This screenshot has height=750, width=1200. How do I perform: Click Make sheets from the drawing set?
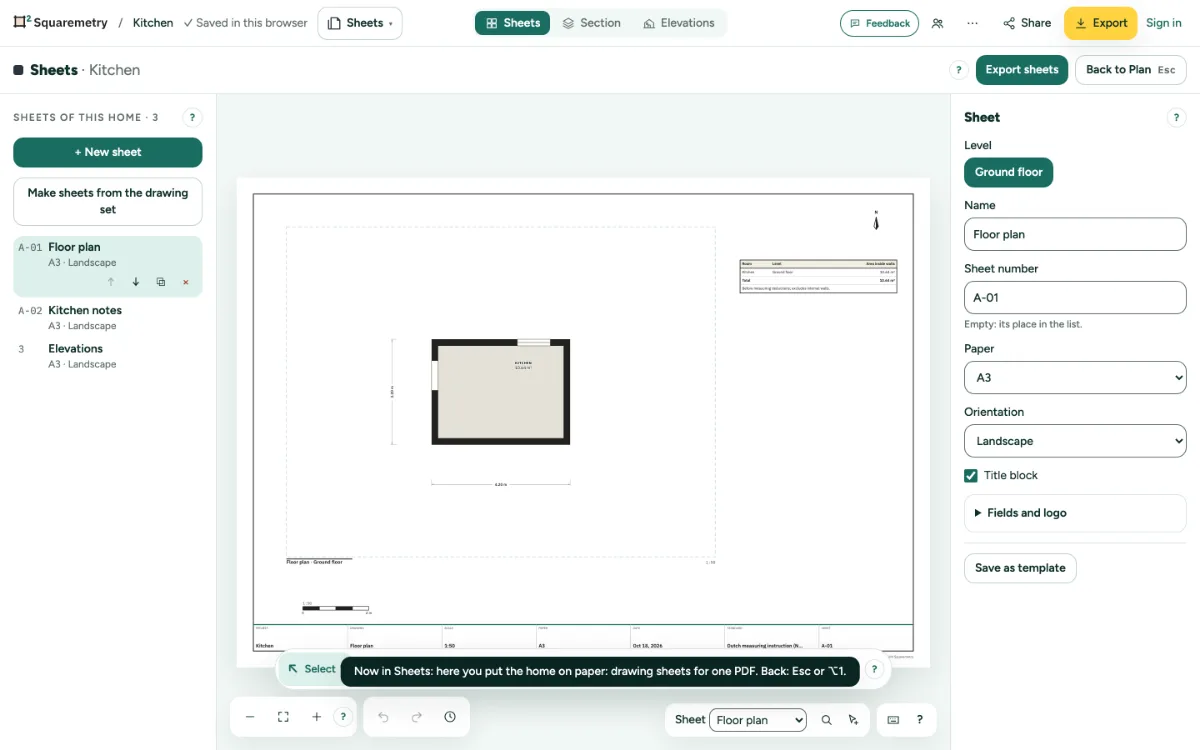point(108,201)
